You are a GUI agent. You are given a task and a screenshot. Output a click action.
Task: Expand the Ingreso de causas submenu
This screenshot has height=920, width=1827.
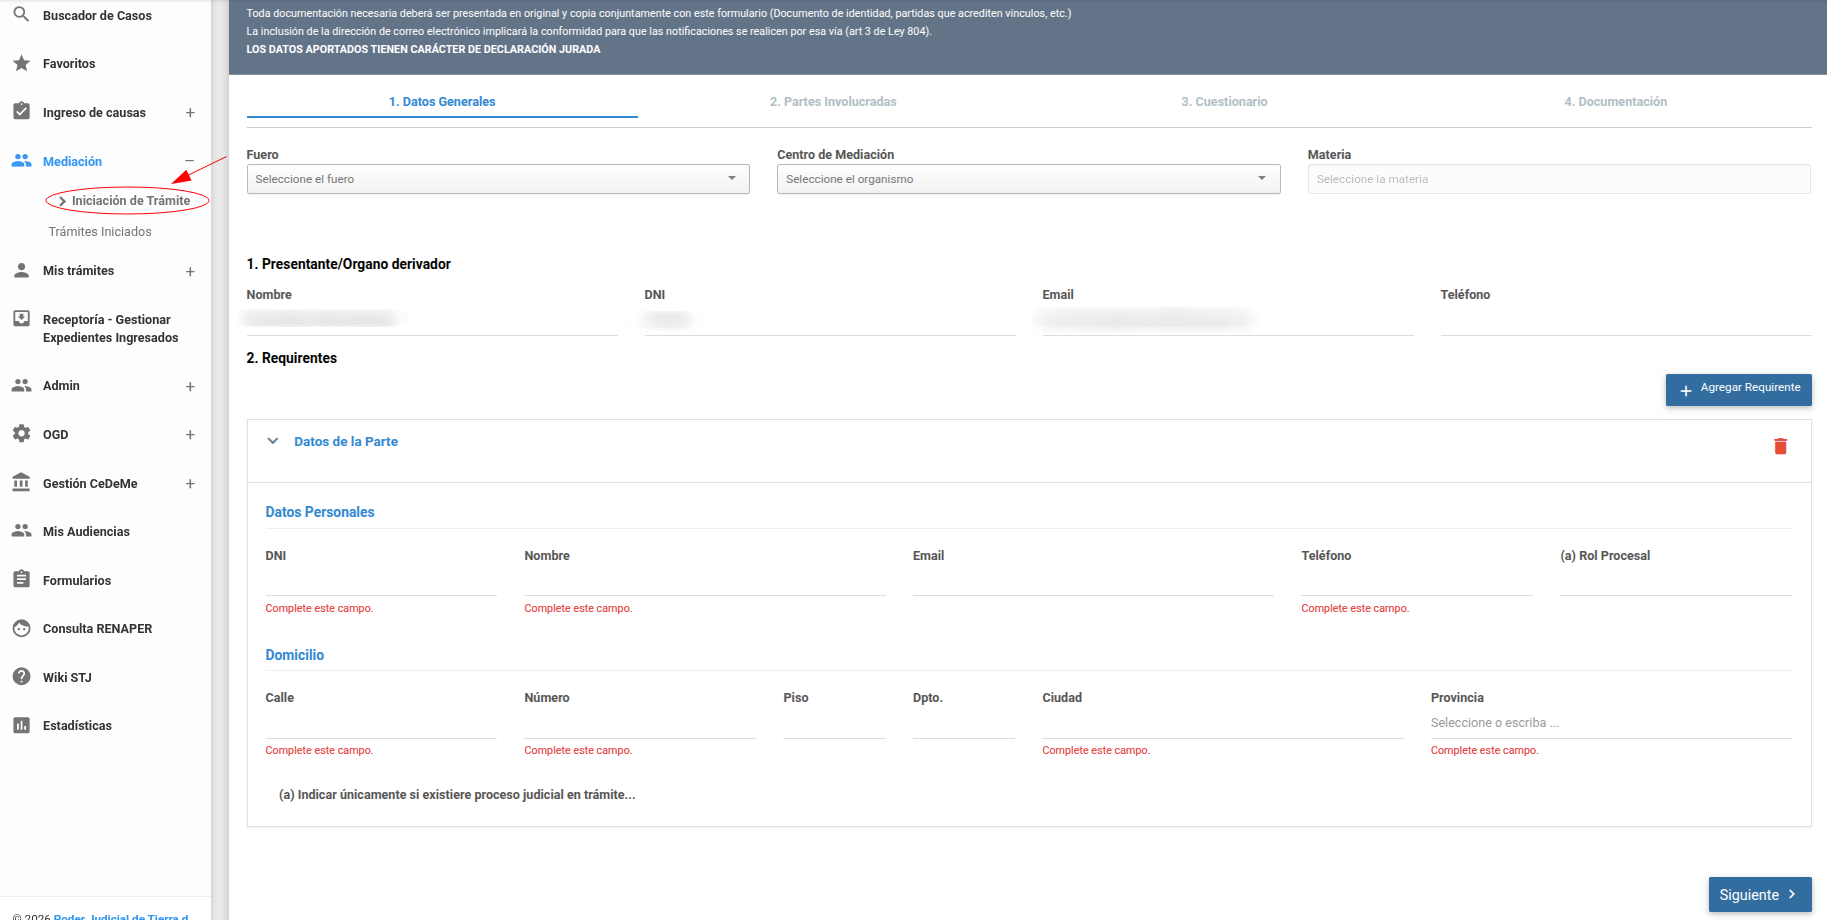click(190, 113)
